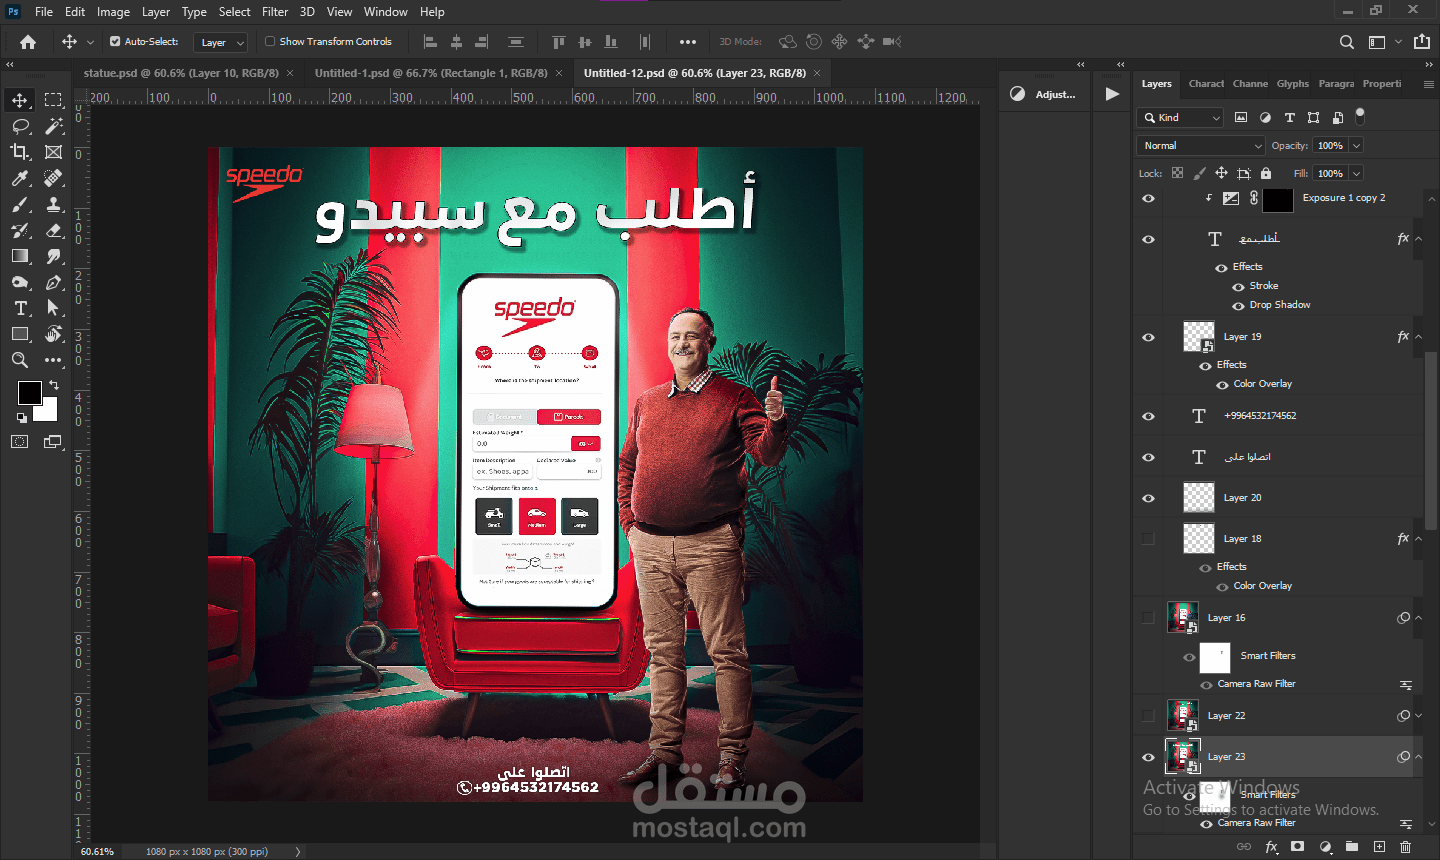The image size is (1440, 860).
Task: Collapse Layer 19 effects arrow
Action: point(1418,337)
